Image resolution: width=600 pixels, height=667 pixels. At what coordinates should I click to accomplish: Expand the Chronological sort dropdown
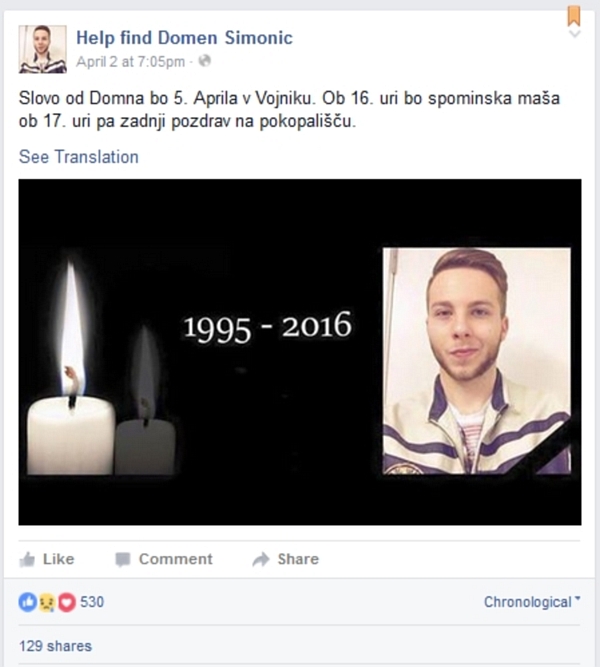click(x=532, y=602)
